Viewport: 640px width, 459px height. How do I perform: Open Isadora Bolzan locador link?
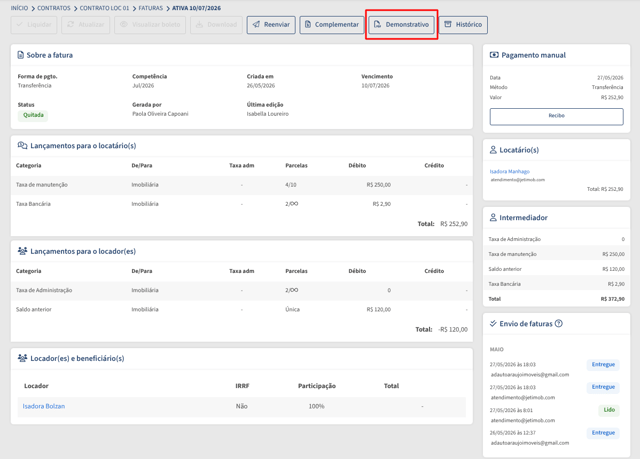pos(44,406)
